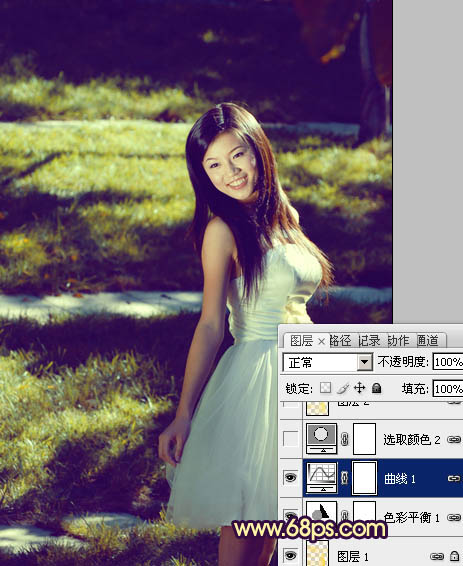Switch to the 通道 tab
The height and width of the screenshot is (566, 463).
point(428,340)
